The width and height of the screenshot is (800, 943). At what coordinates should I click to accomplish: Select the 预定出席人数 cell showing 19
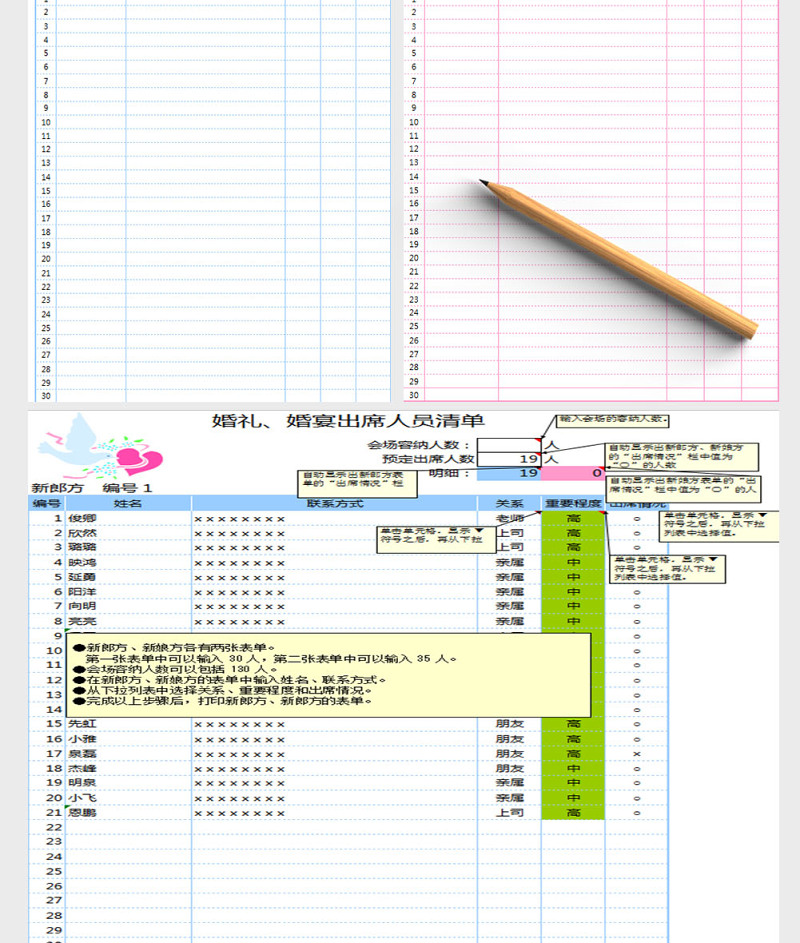point(509,459)
